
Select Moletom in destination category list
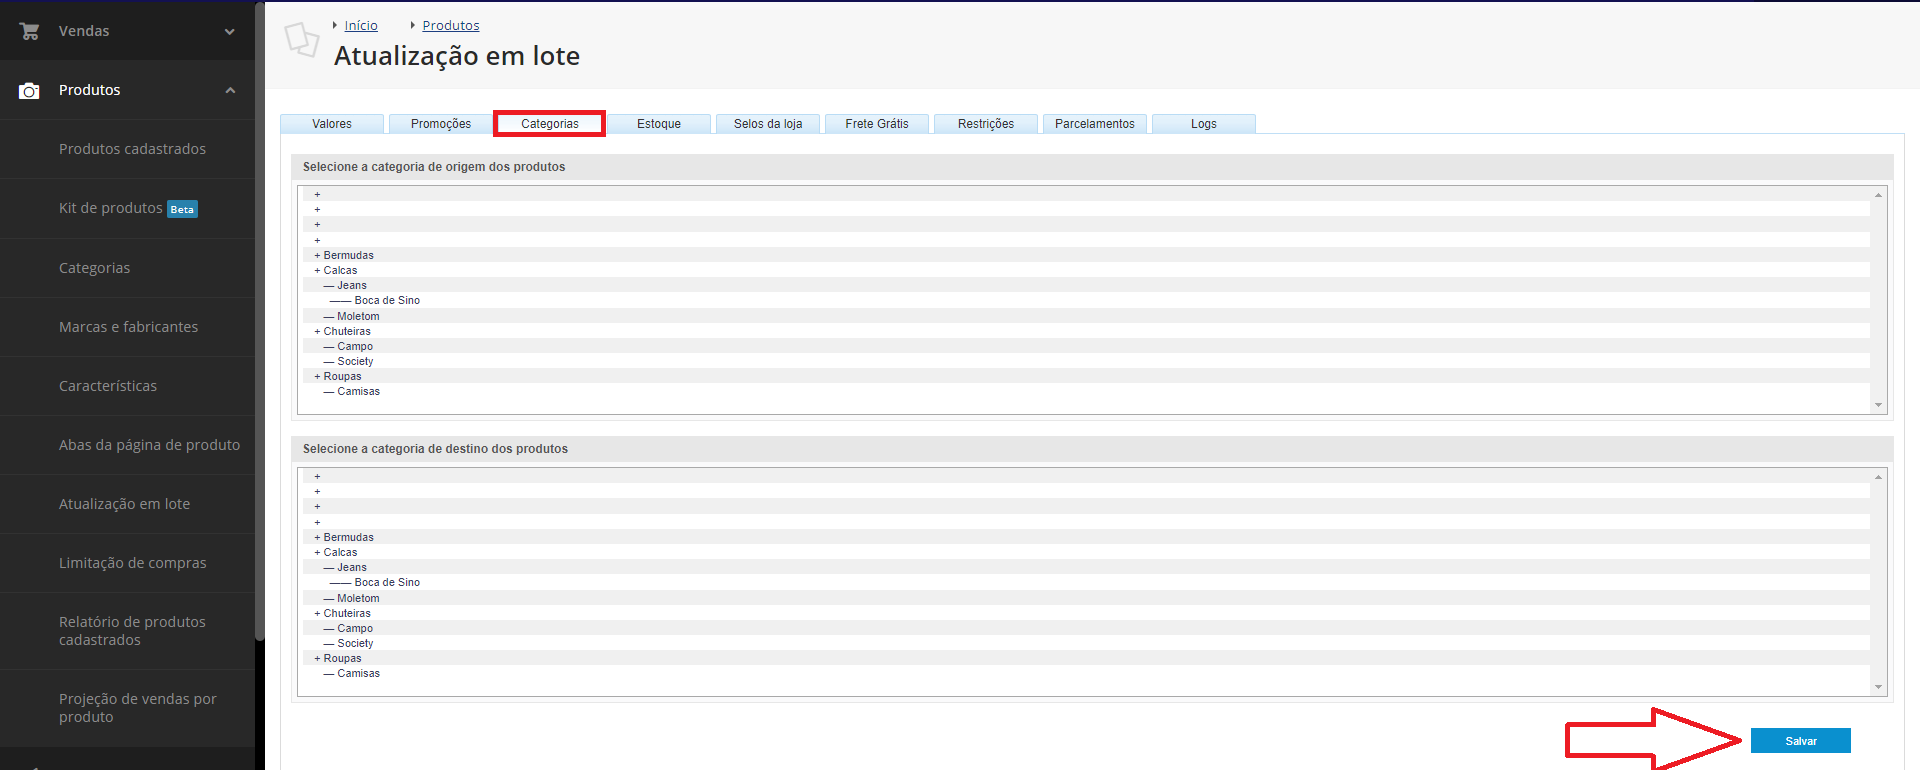[x=1086, y=598]
